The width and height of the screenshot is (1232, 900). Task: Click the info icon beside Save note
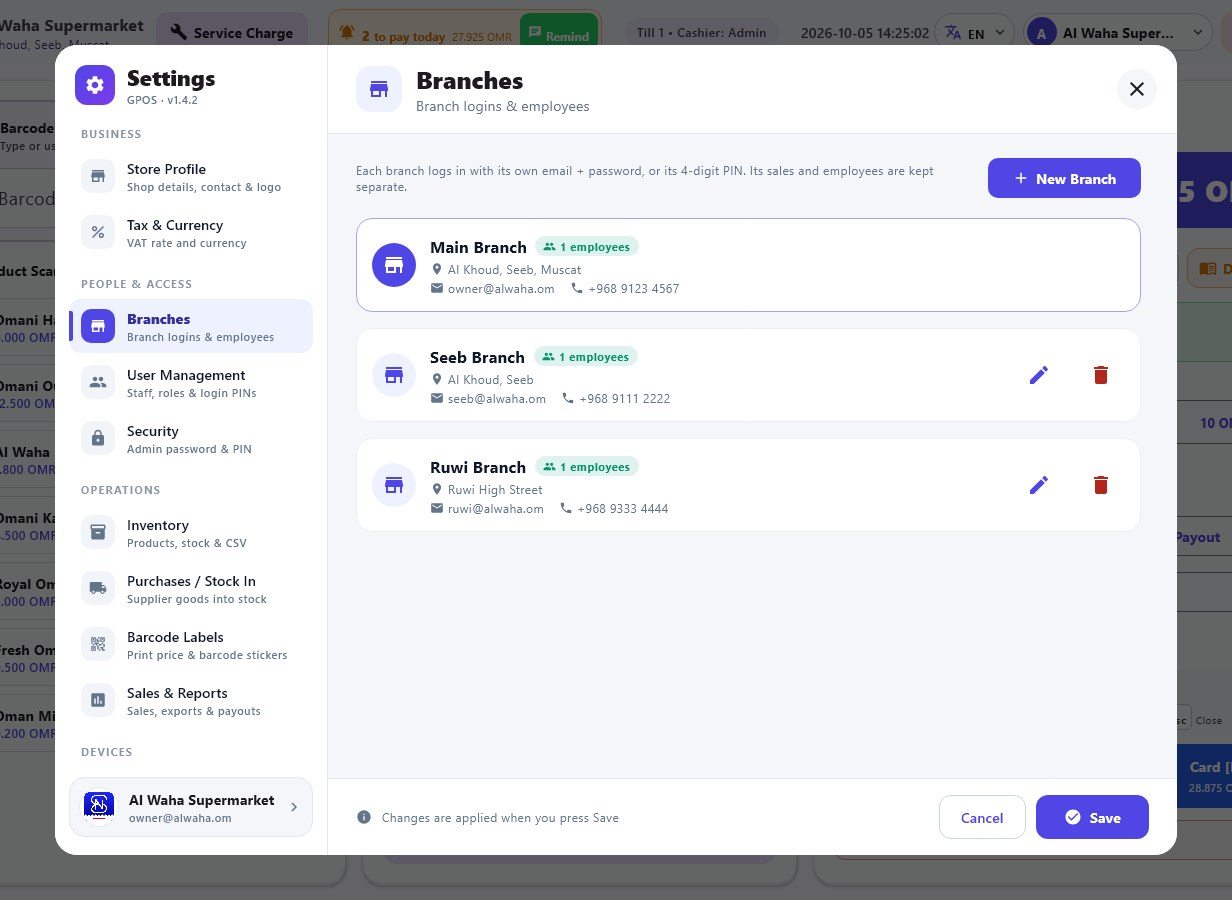(x=364, y=817)
